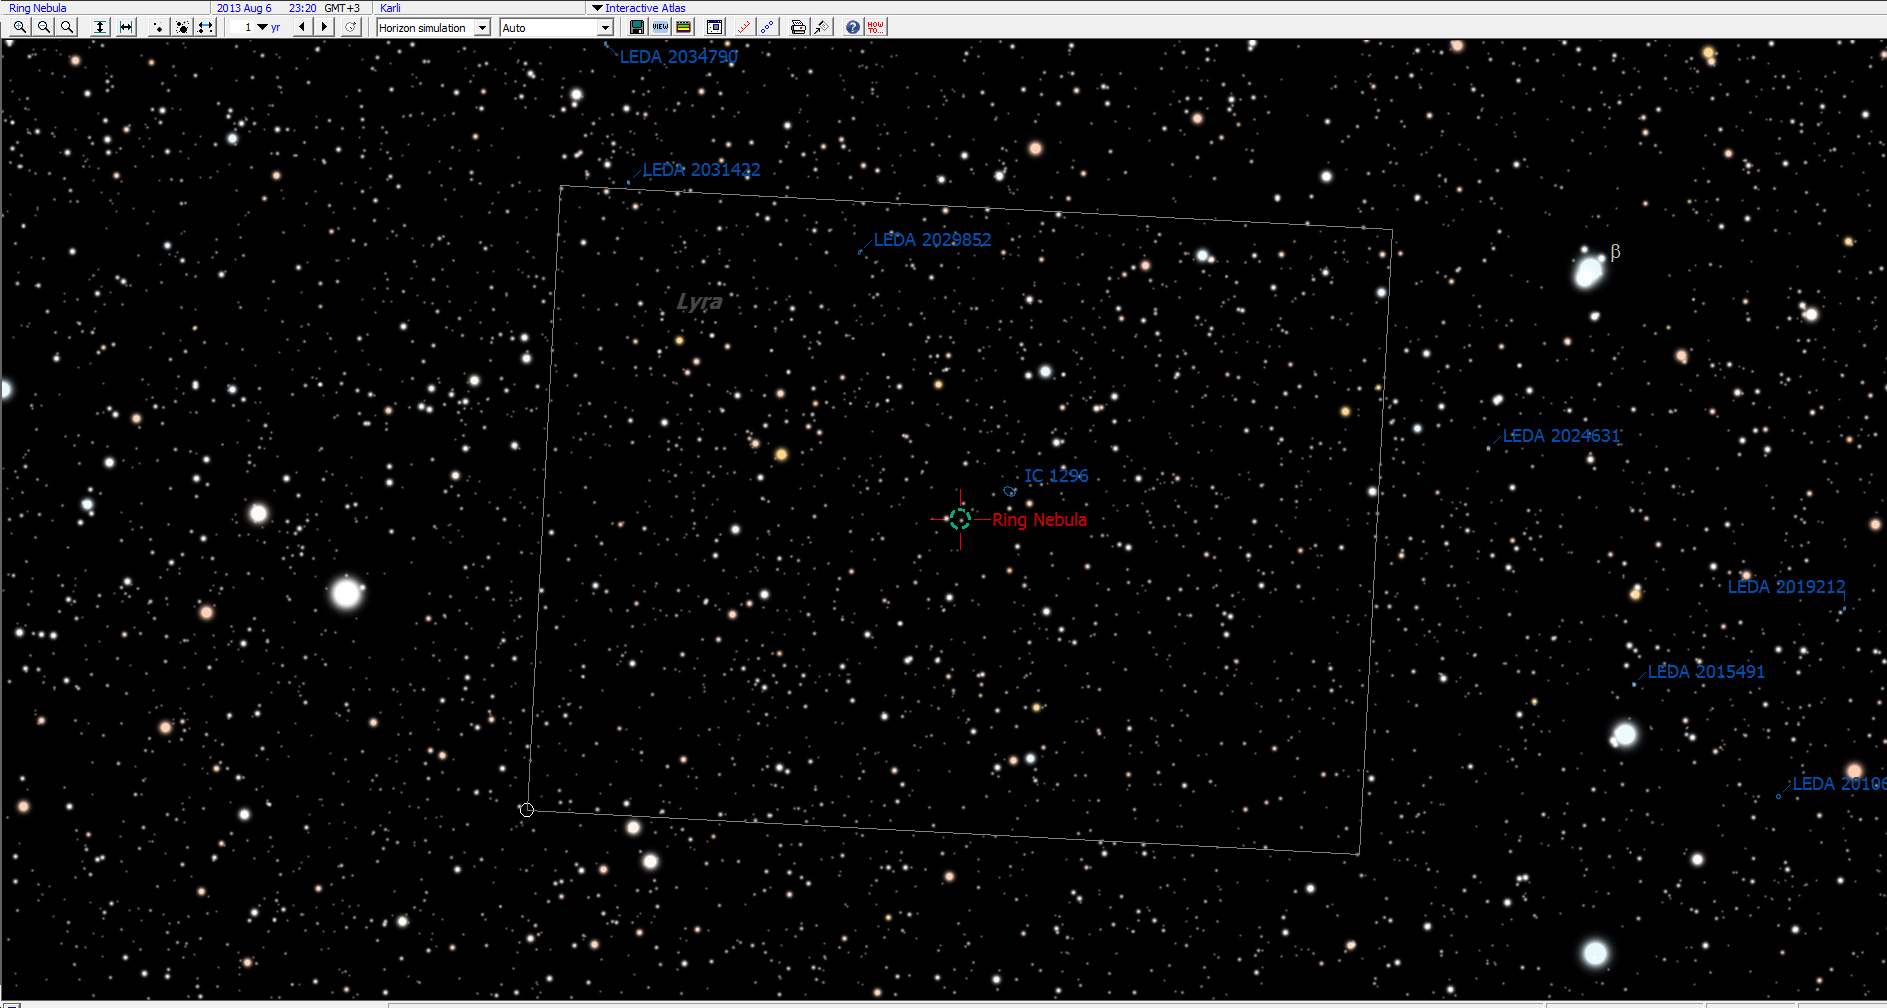
Task: Open the time step unit dropdown arrow
Action: [262, 27]
